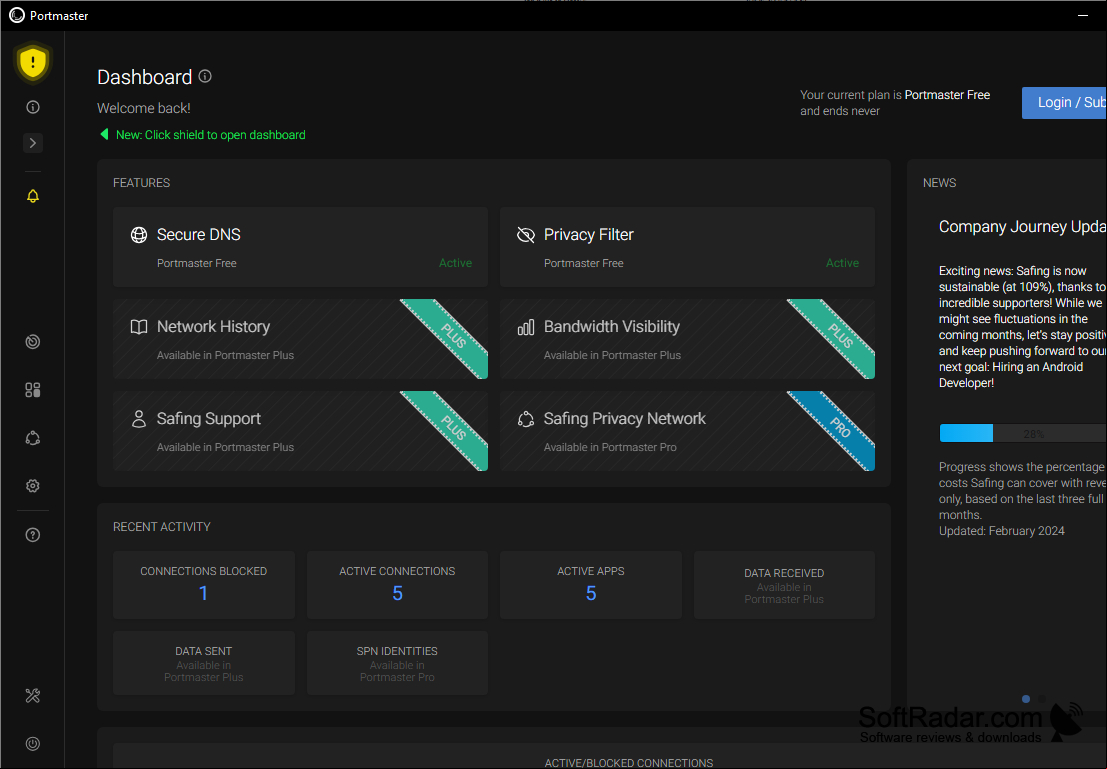Viewport: 1107px width, 769px height.
Task: Click the power icon in the sidebar
Action: (x=32, y=744)
